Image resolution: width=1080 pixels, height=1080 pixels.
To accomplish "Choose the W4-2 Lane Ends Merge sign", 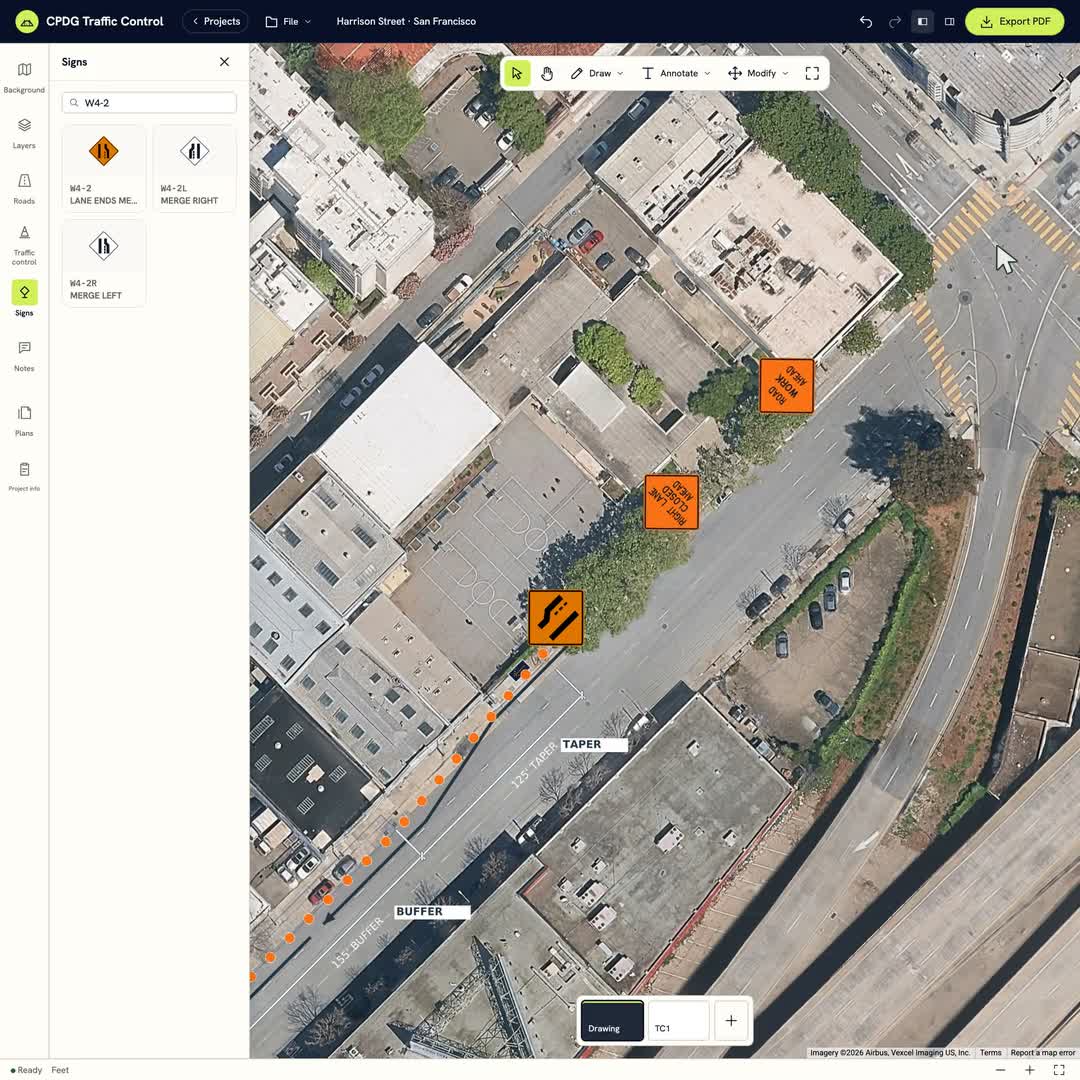I will [x=103, y=169].
